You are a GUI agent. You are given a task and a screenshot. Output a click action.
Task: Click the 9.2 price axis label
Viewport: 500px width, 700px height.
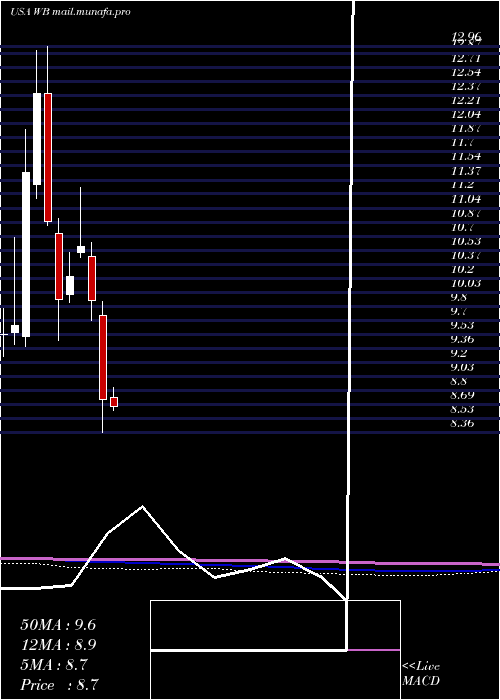[x=460, y=354]
